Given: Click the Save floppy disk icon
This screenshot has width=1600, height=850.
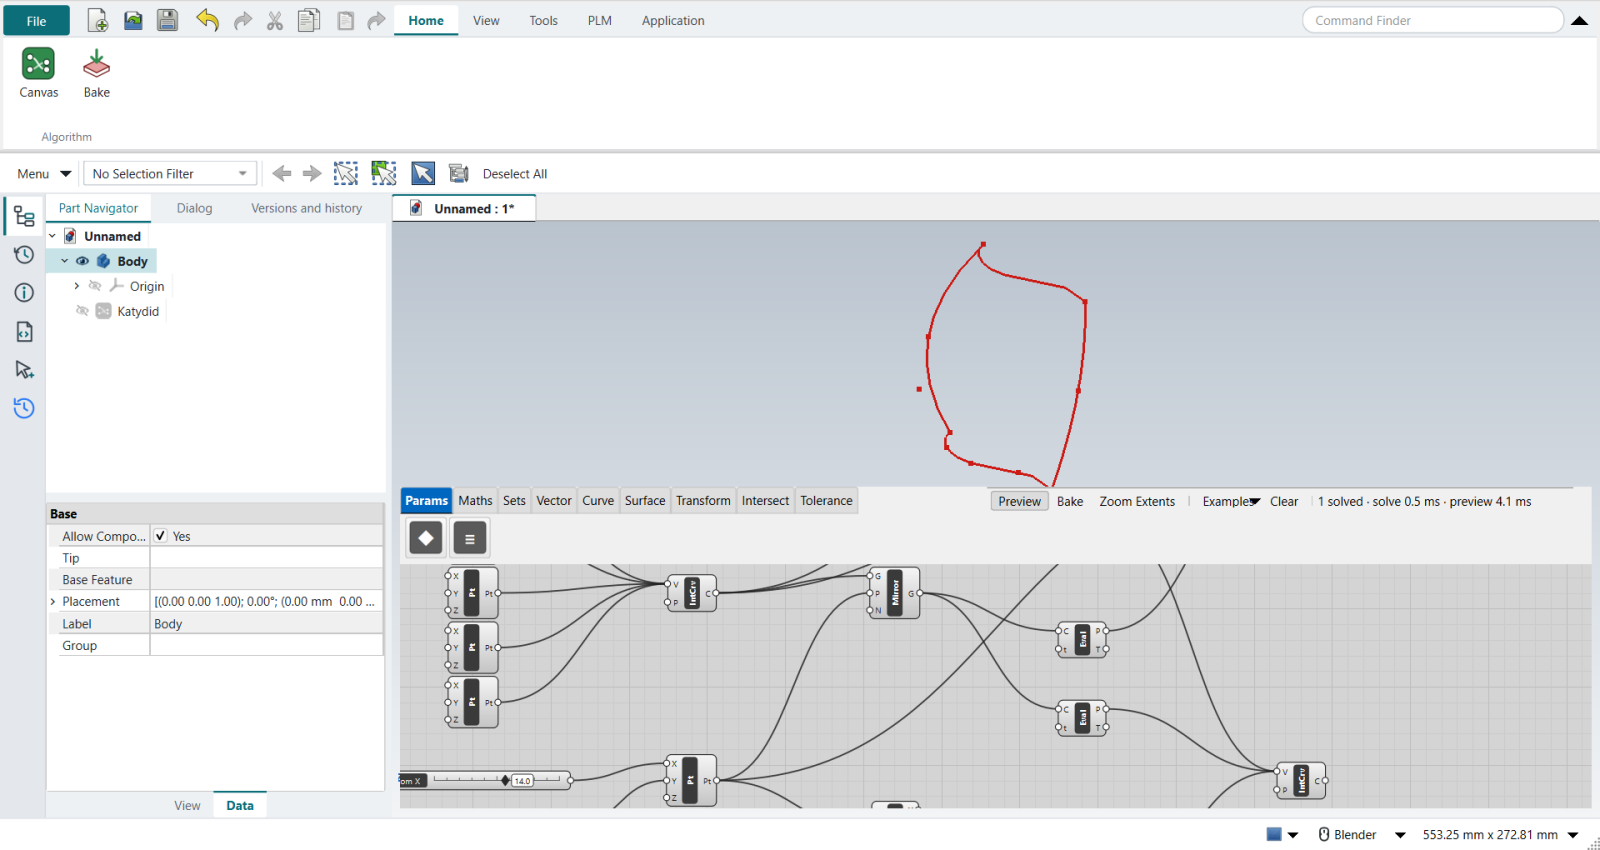Looking at the screenshot, I should click(167, 20).
